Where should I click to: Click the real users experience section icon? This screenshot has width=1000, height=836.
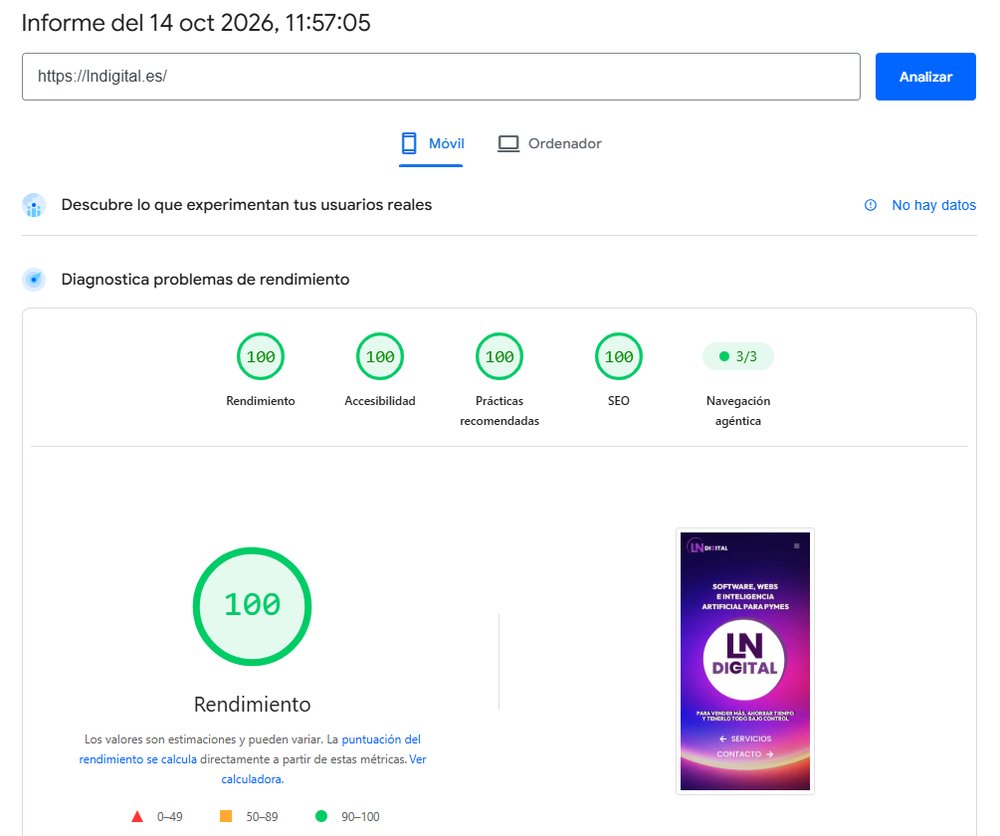(x=34, y=205)
